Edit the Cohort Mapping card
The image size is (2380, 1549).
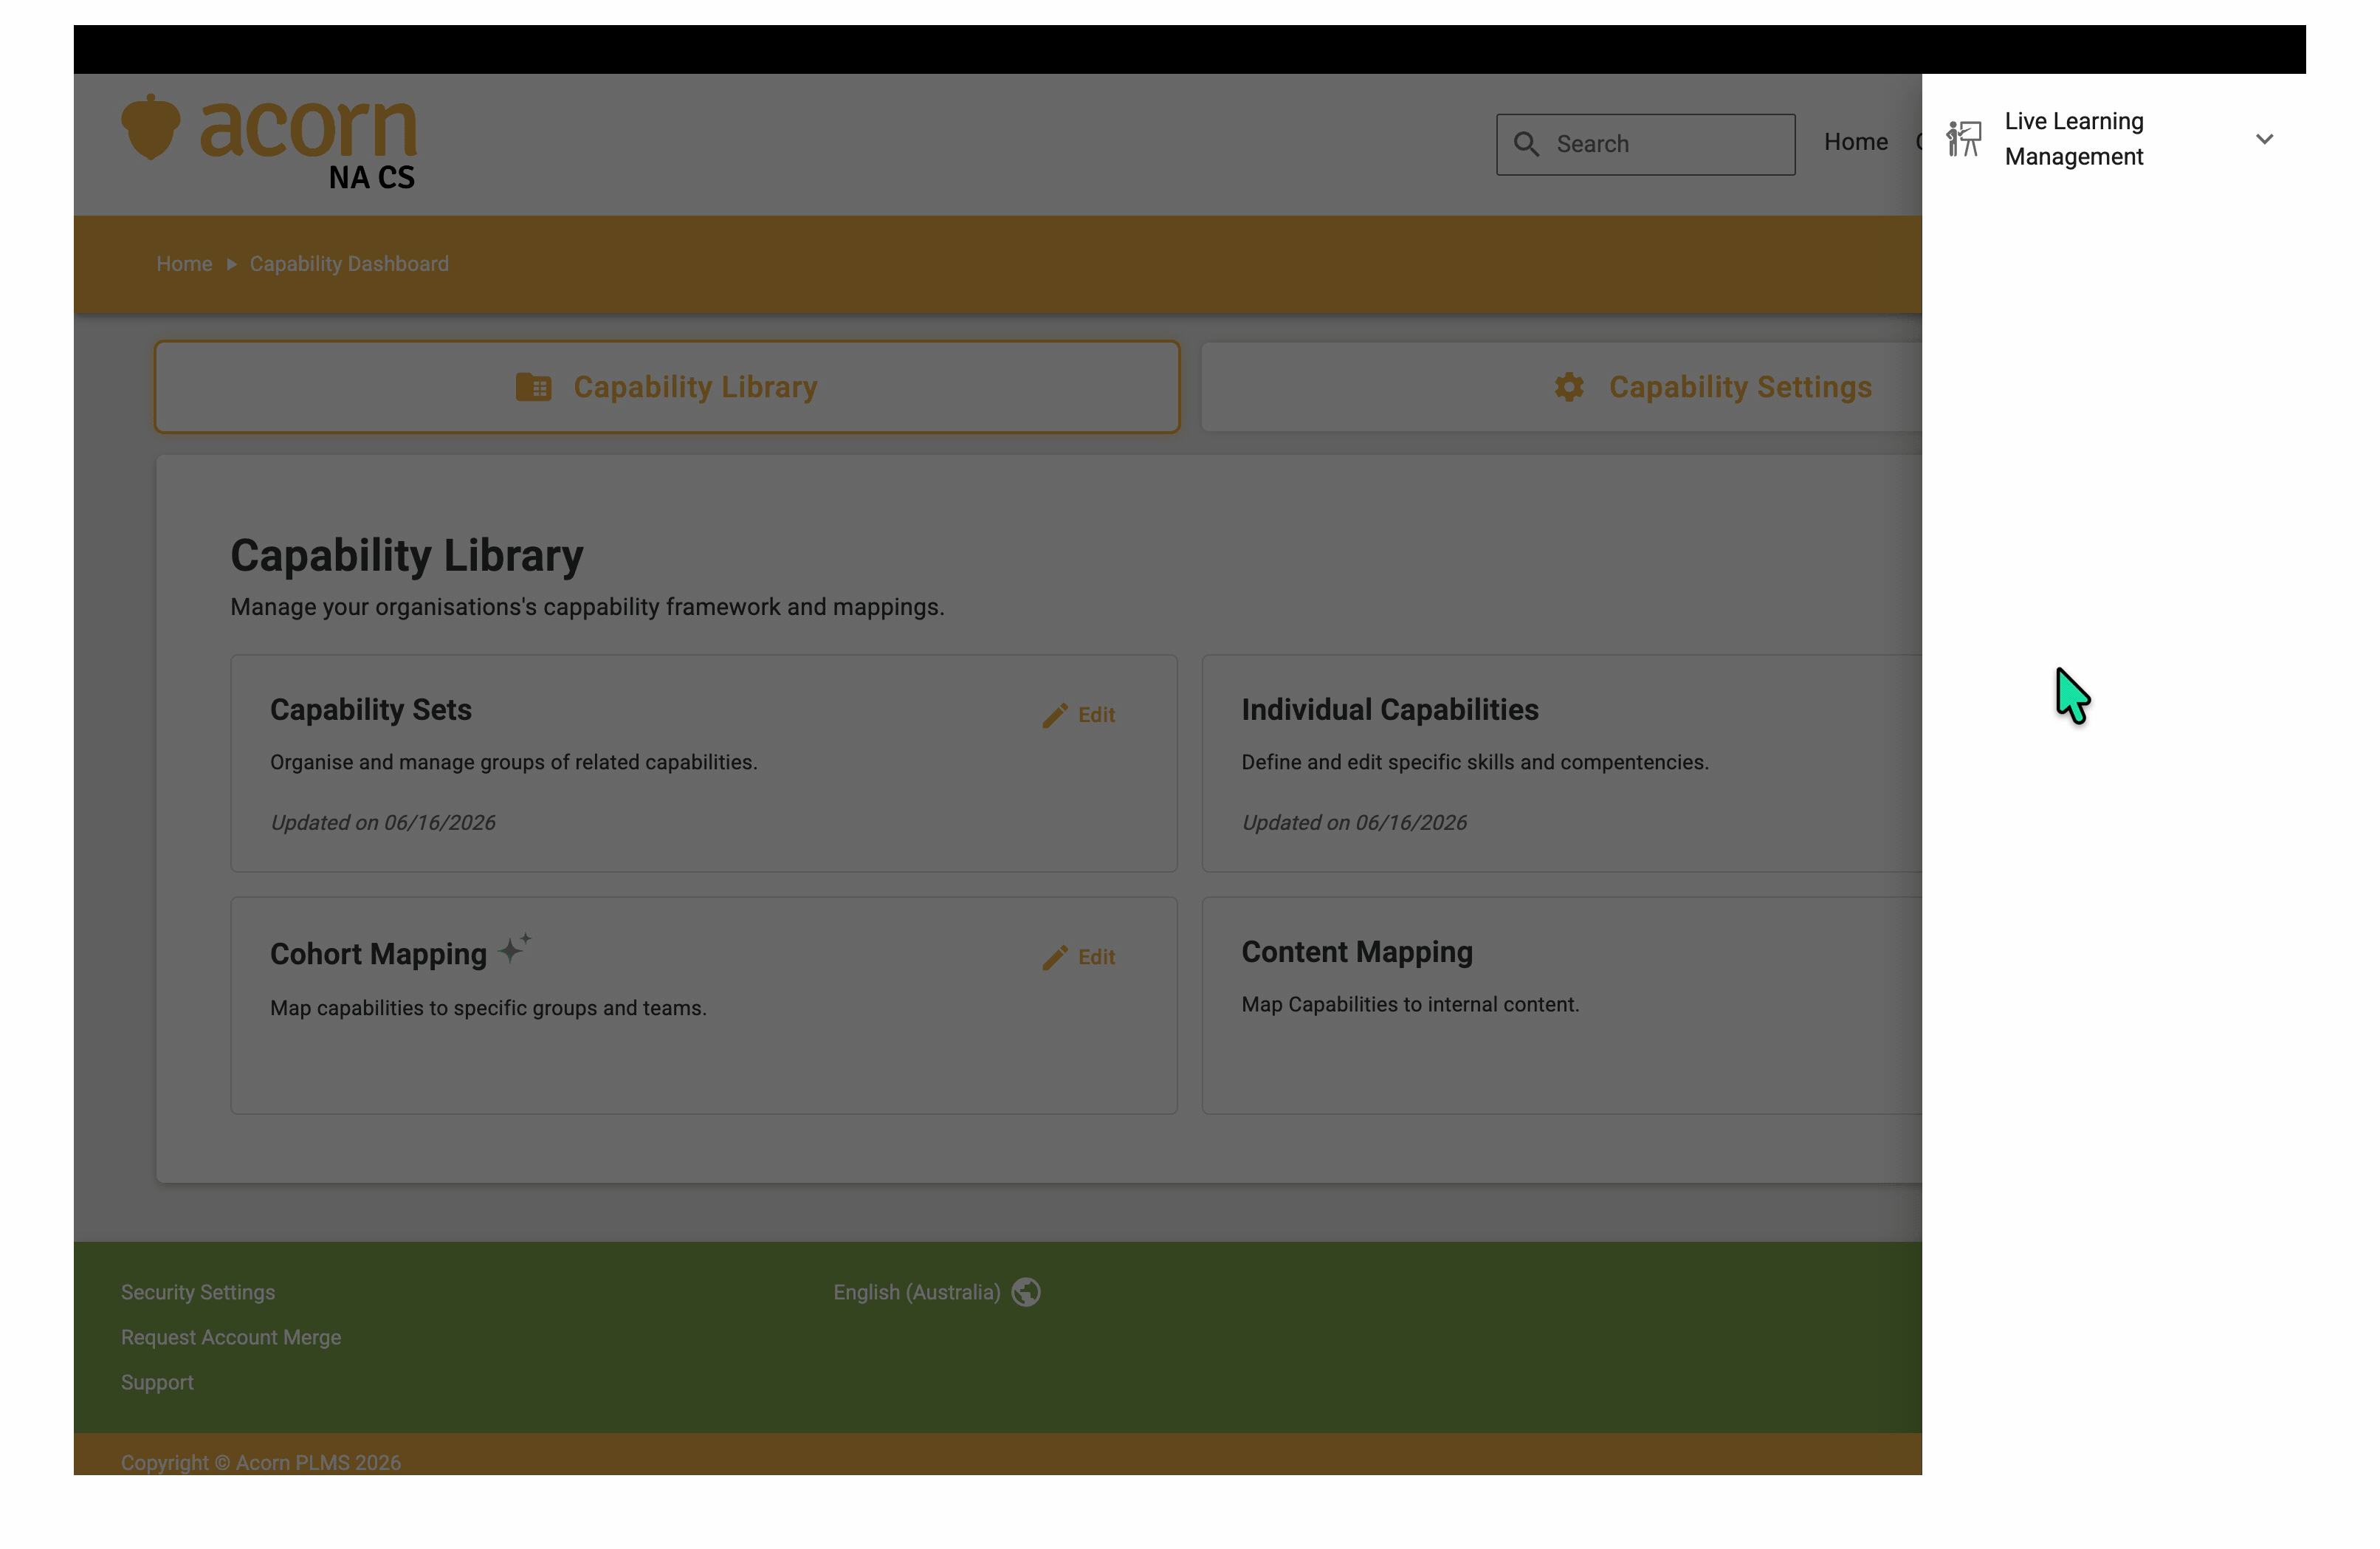(x=1078, y=957)
